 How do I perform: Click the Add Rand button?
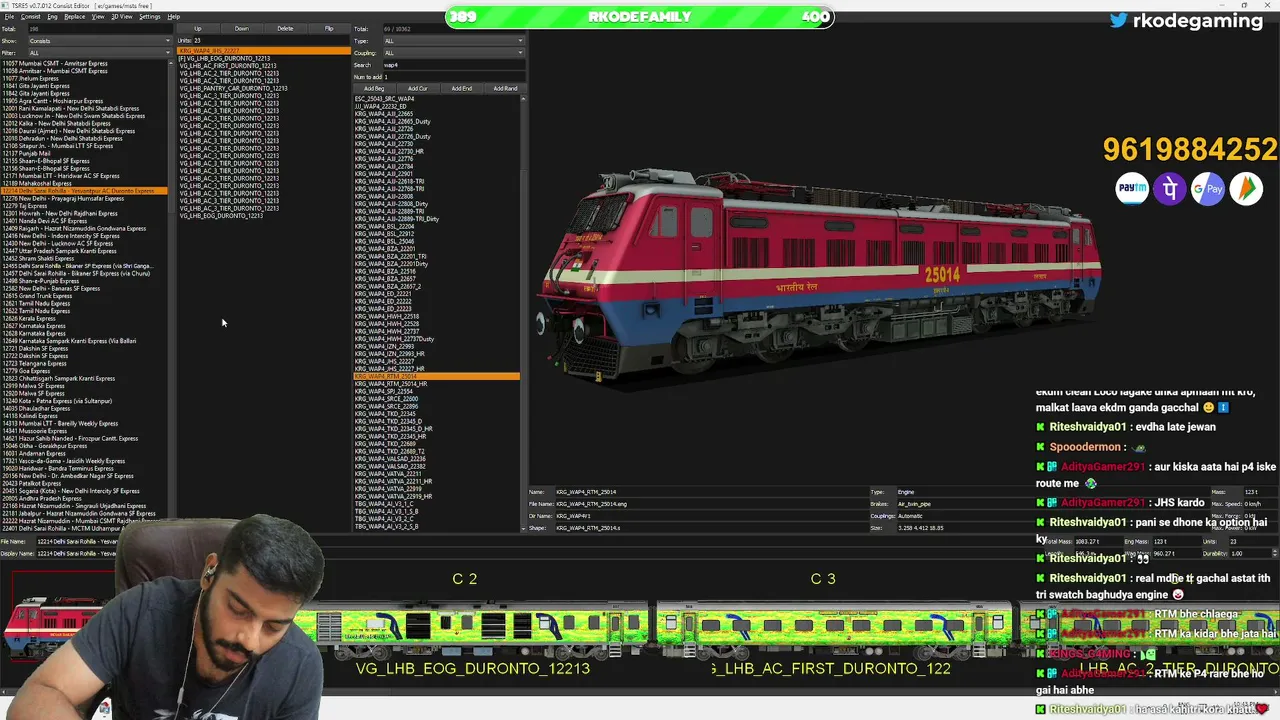[505, 89]
